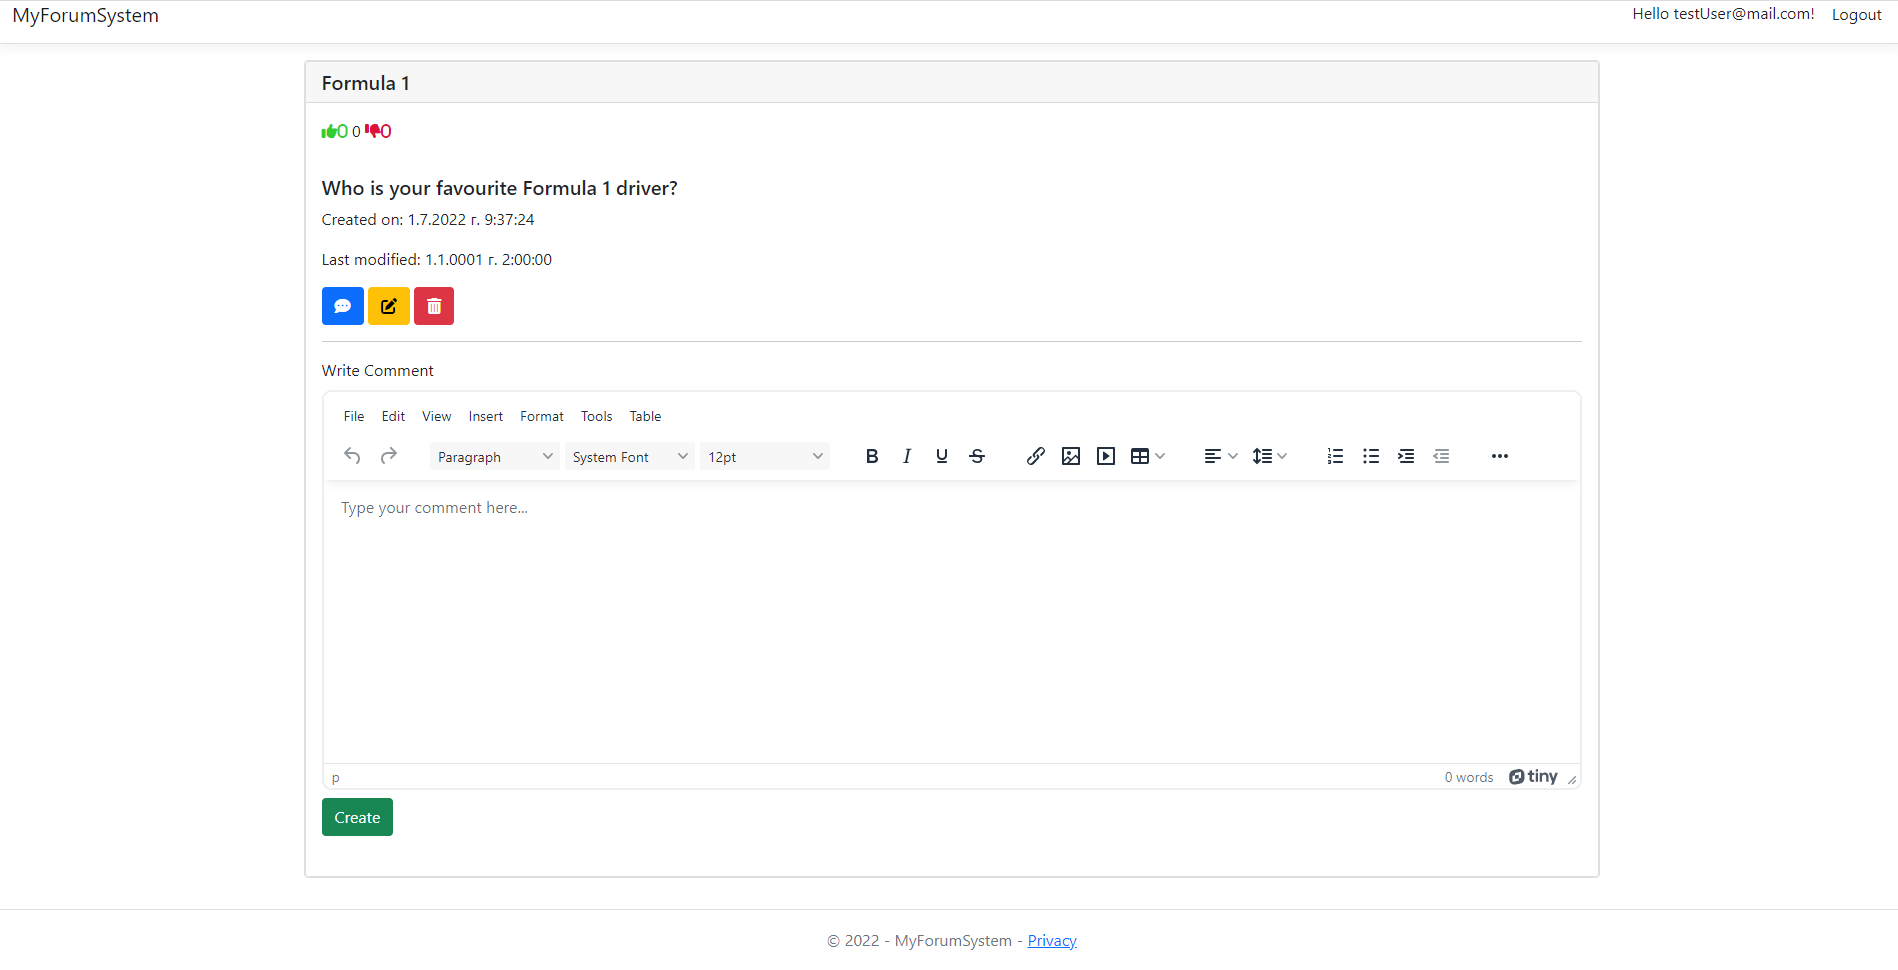This screenshot has width=1898, height=970.
Task: Open the Privacy link in the footer
Action: click(x=1051, y=940)
